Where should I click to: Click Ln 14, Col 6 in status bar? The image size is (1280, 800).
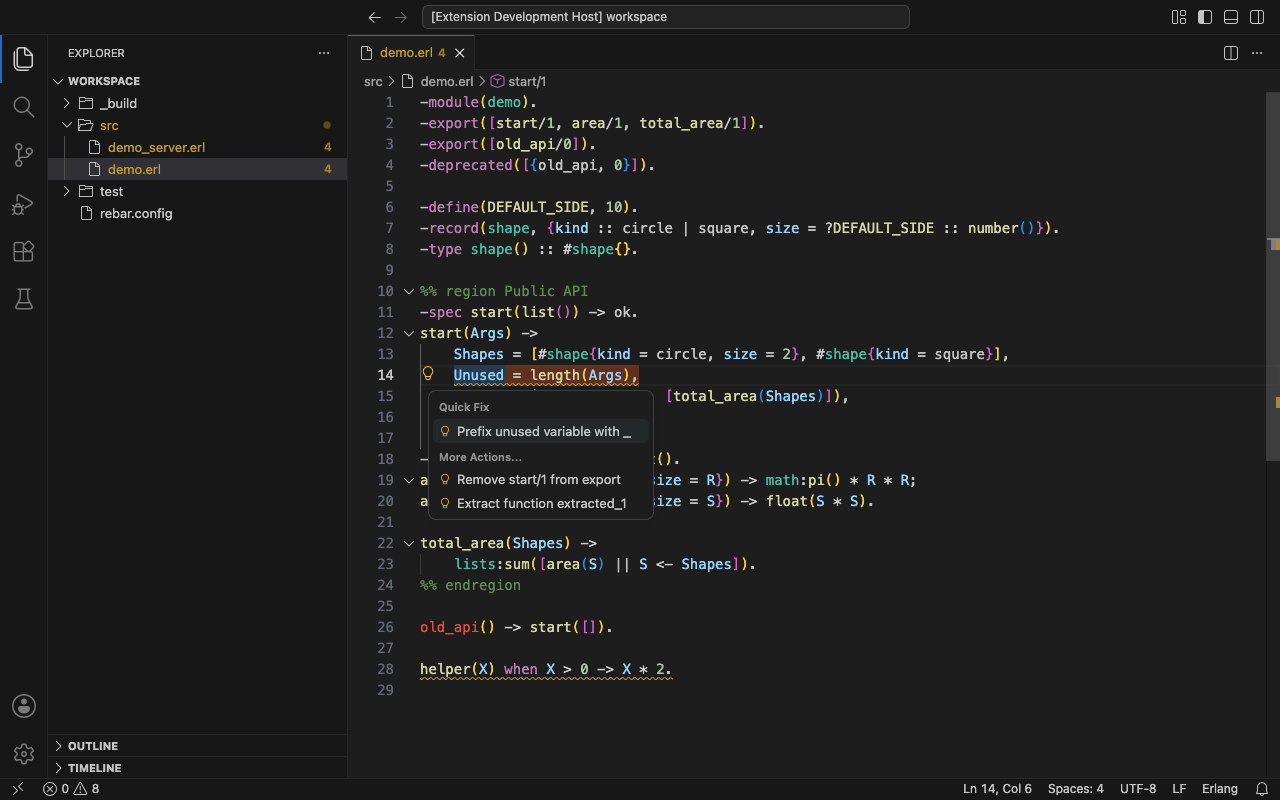(997, 789)
